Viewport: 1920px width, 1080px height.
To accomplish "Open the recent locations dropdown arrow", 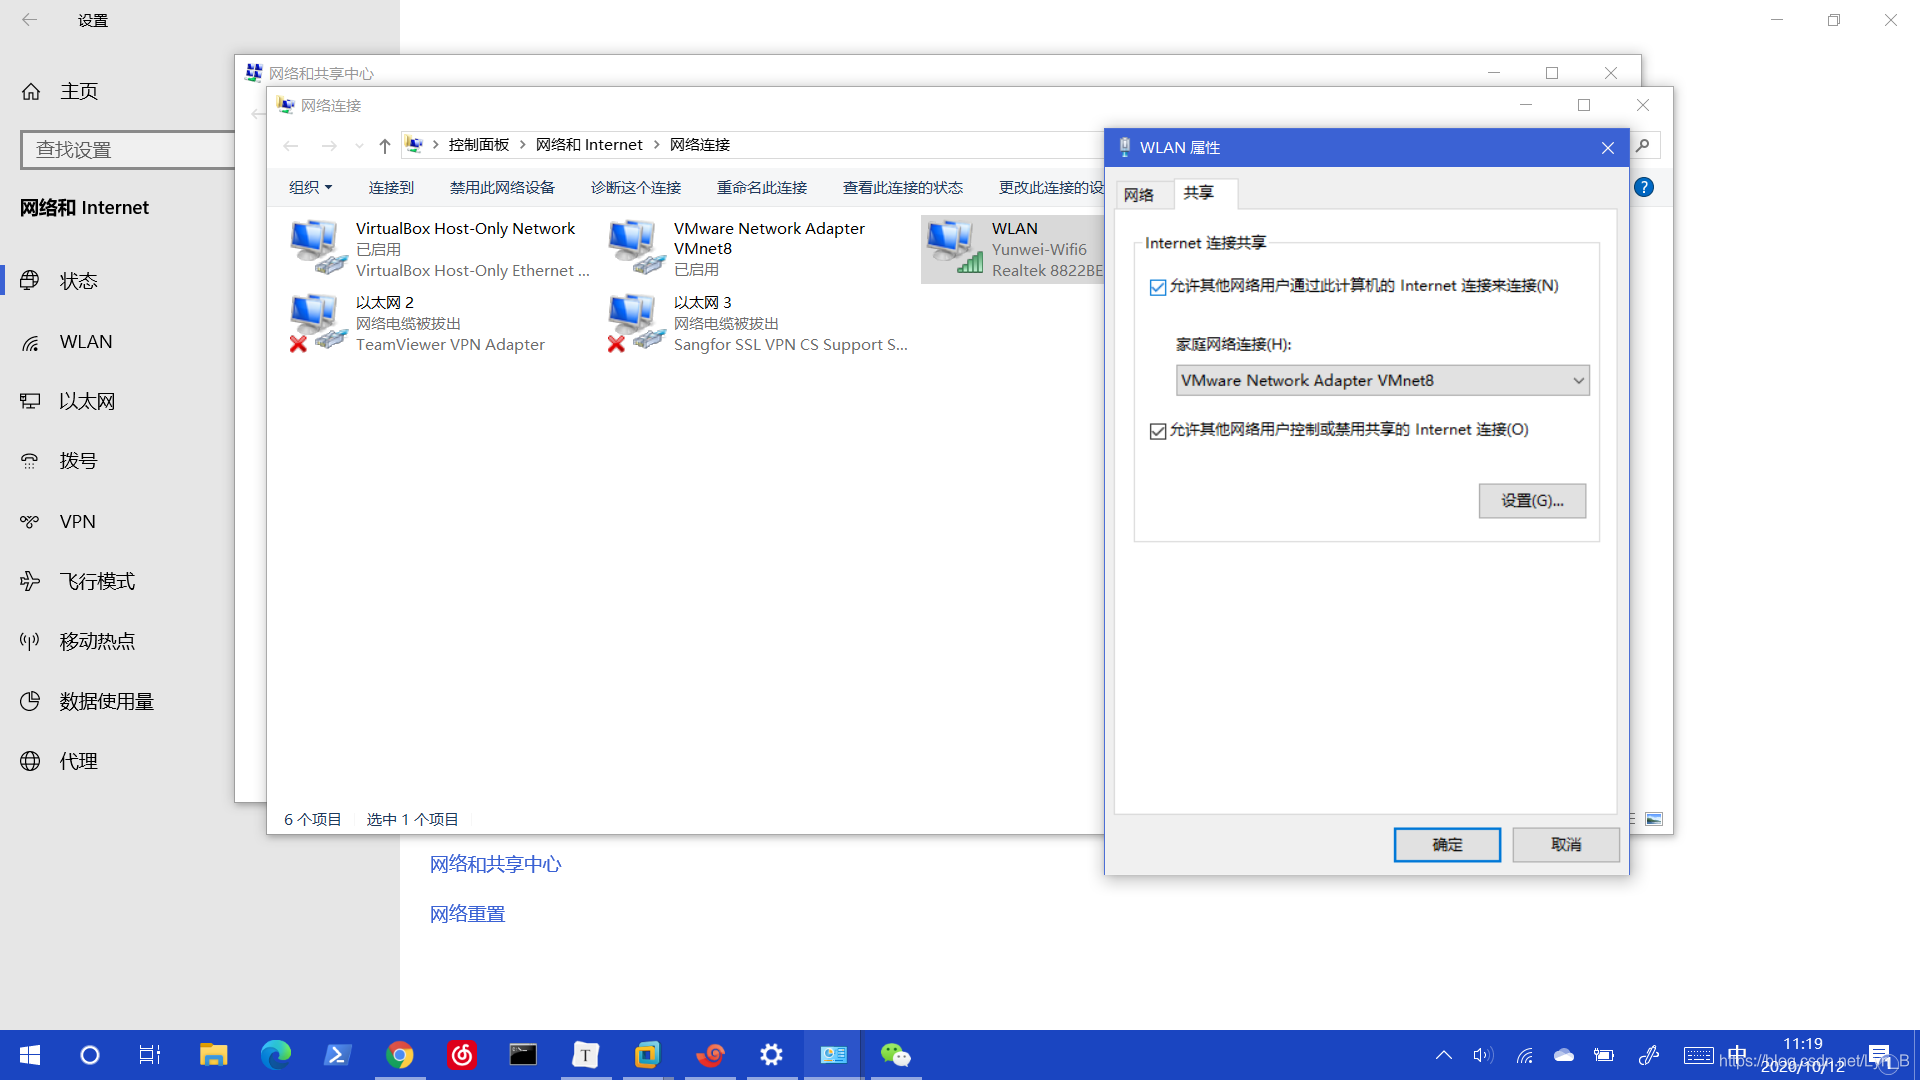I will click(359, 146).
